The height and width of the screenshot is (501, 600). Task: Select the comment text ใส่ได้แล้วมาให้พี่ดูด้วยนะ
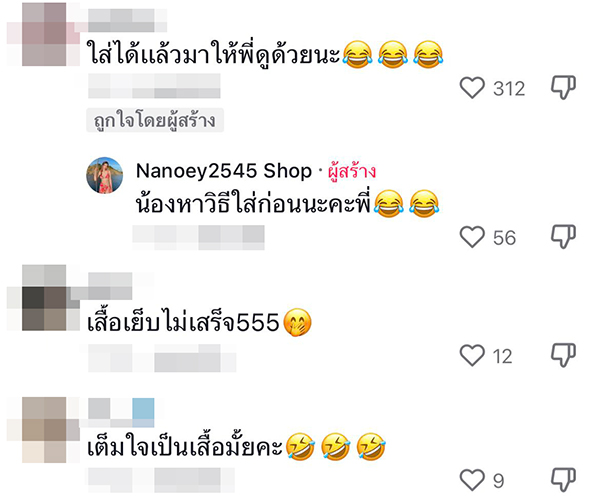click(x=214, y=55)
